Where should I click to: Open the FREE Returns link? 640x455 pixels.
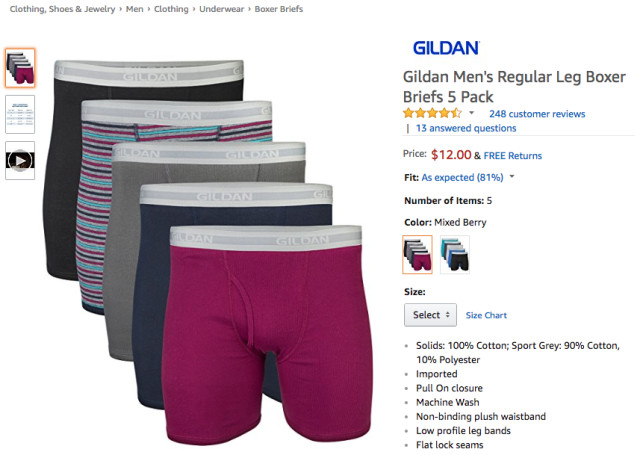coord(513,155)
